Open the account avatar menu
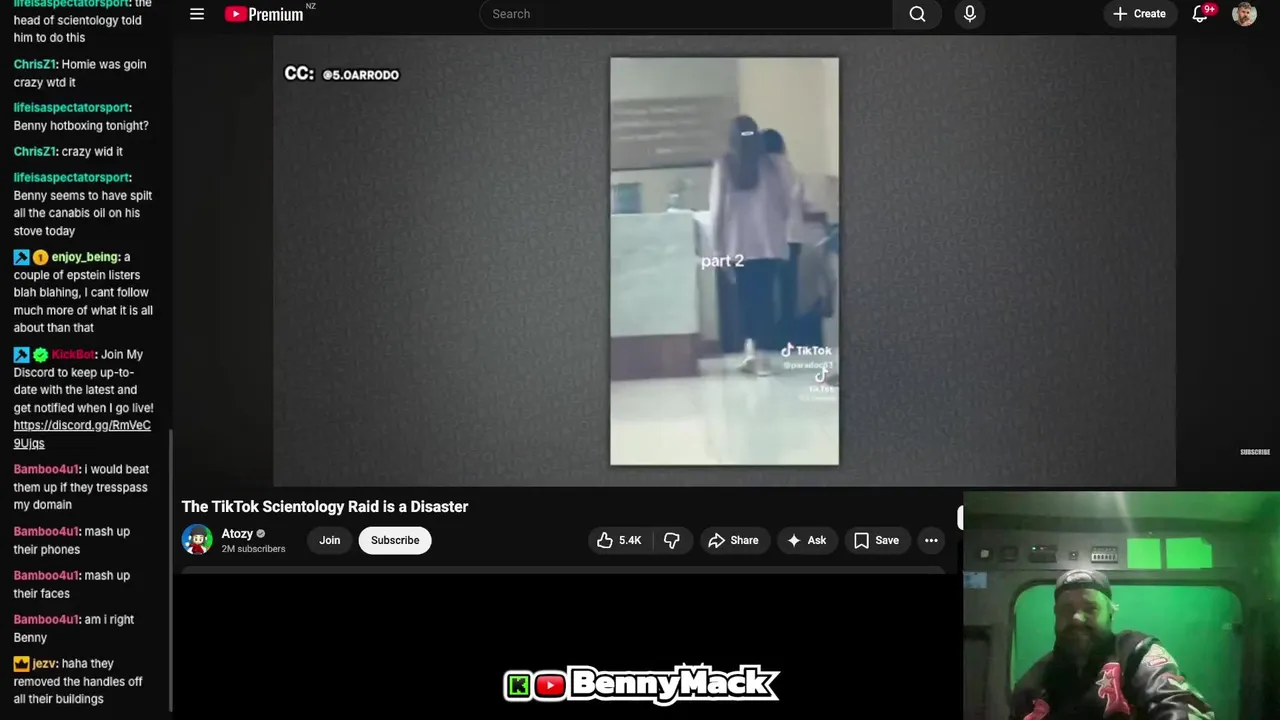This screenshot has height=720, width=1280. (1244, 14)
